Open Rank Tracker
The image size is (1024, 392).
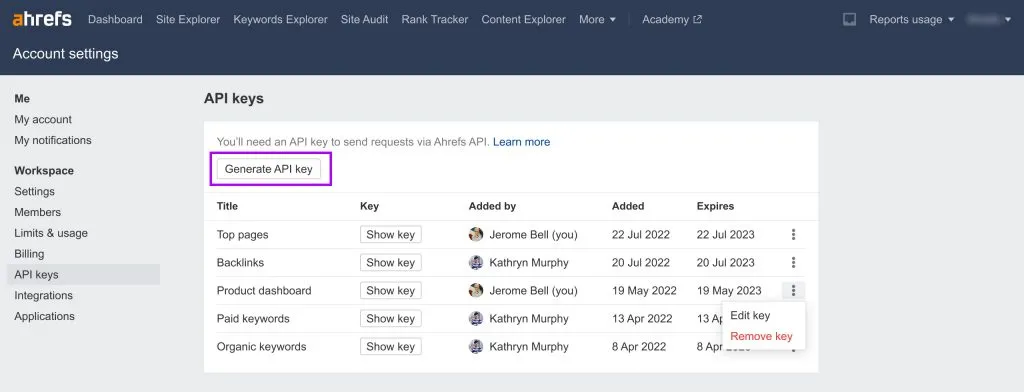434,20
